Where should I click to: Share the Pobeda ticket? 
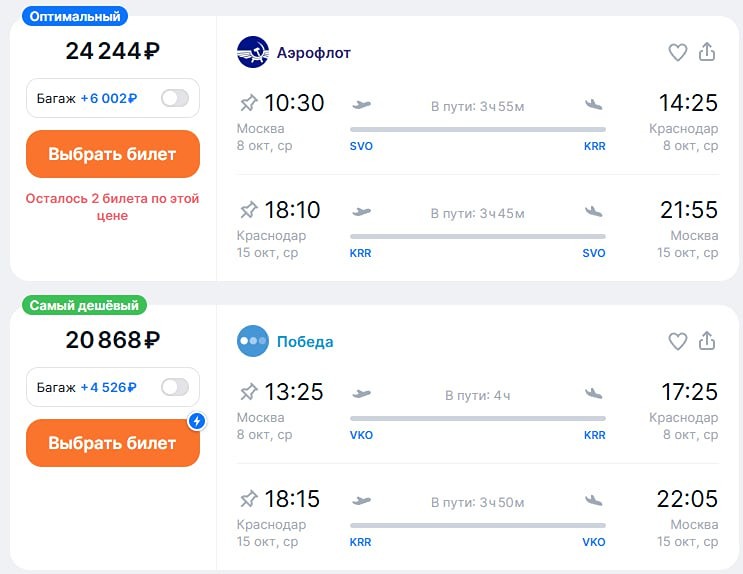[707, 341]
